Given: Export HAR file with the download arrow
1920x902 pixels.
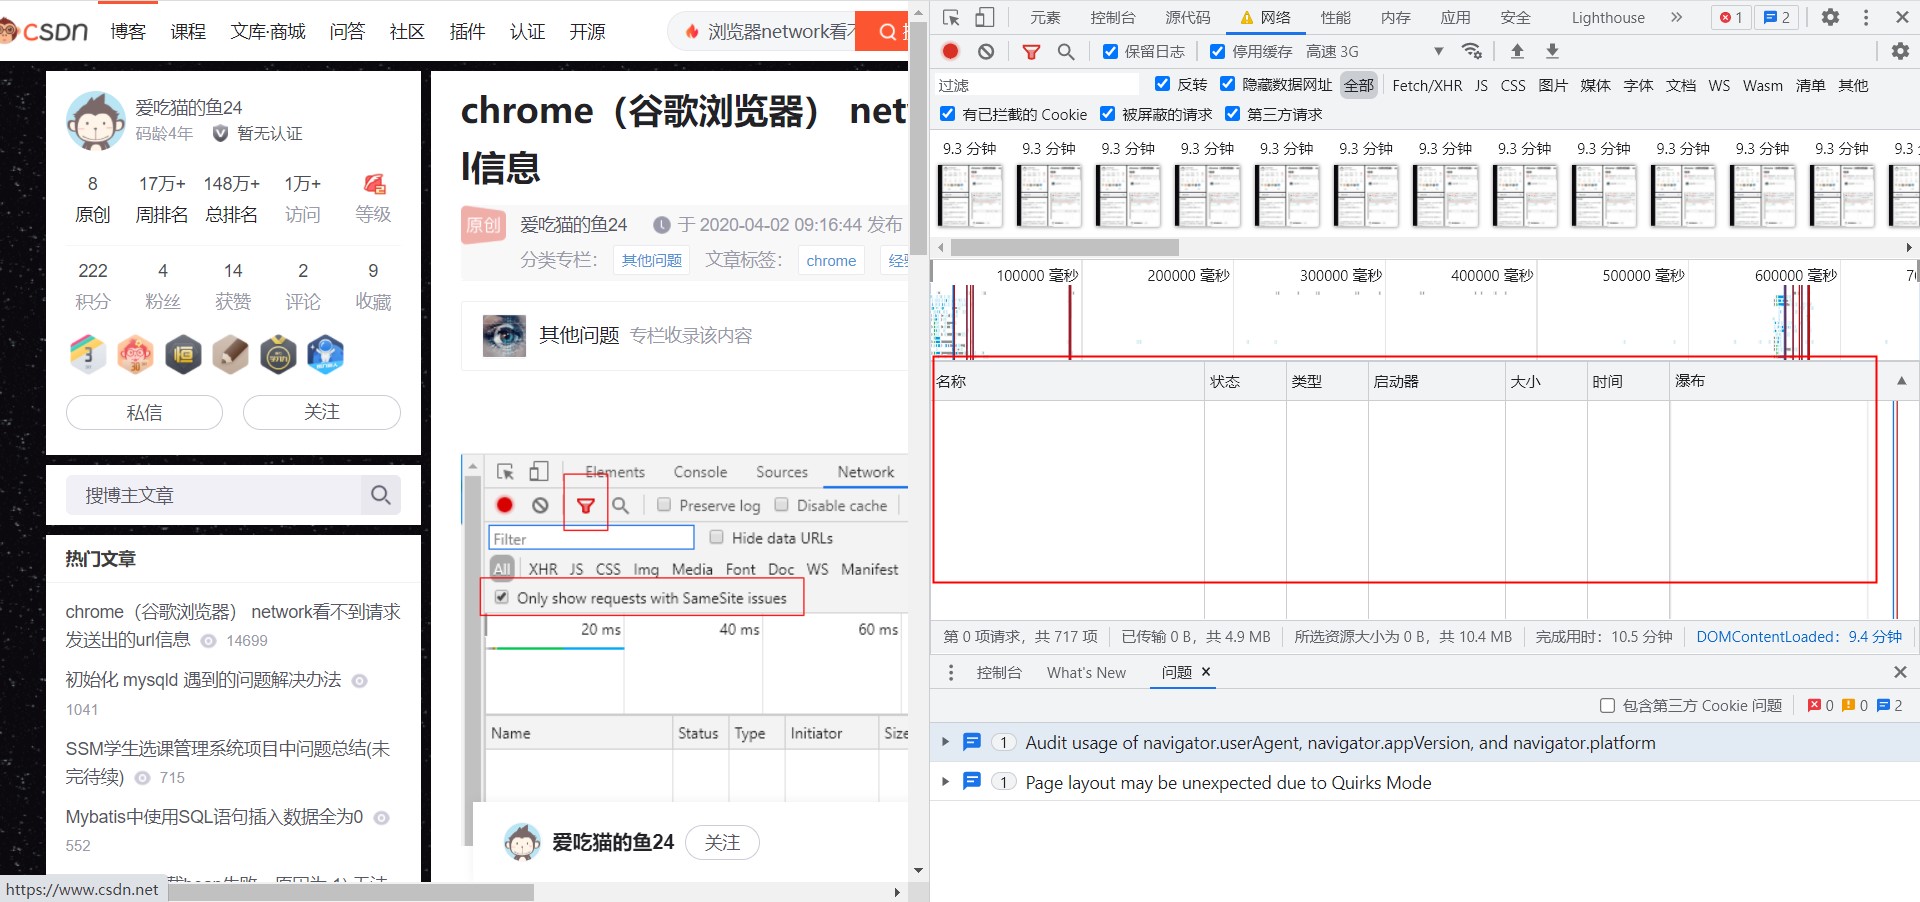Looking at the screenshot, I should pos(1552,51).
